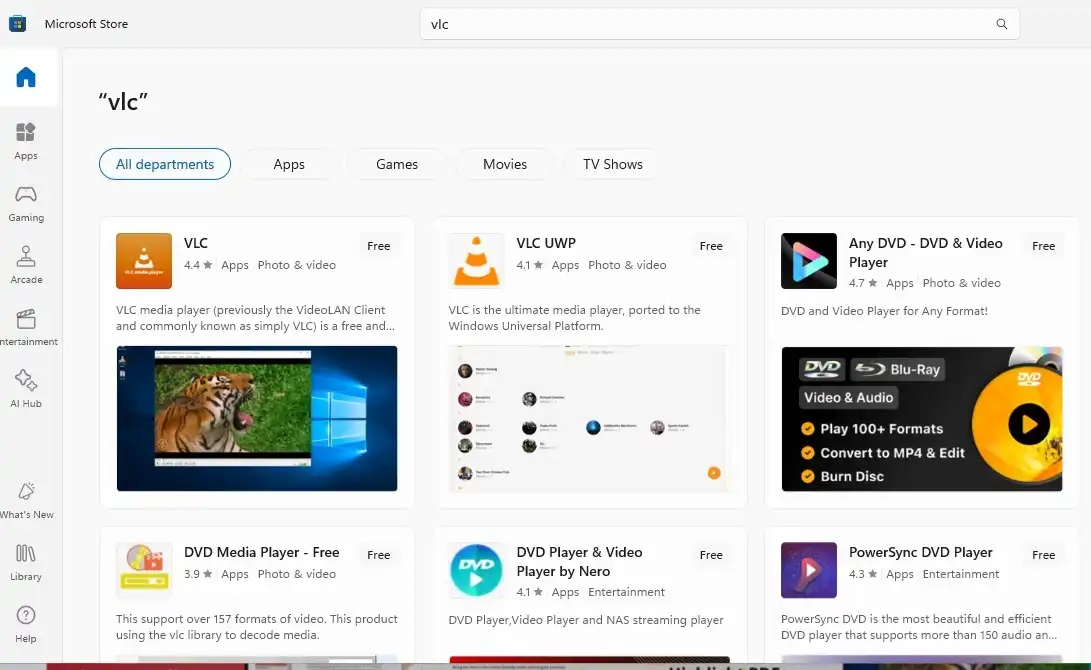The width and height of the screenshot is (1091, 670).
Task: Open the VLC UWP title
Action: coord(546,243)
